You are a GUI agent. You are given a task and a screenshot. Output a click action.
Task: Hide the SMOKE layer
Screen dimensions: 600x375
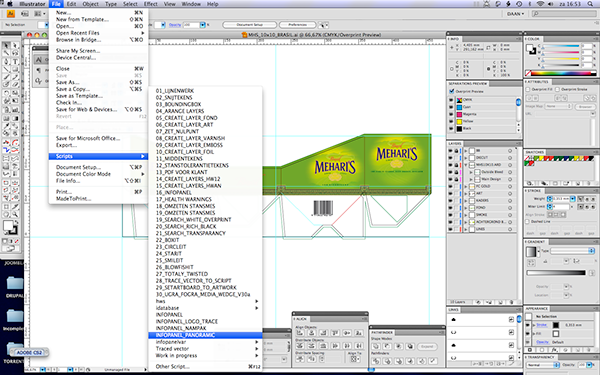(451, 215)
